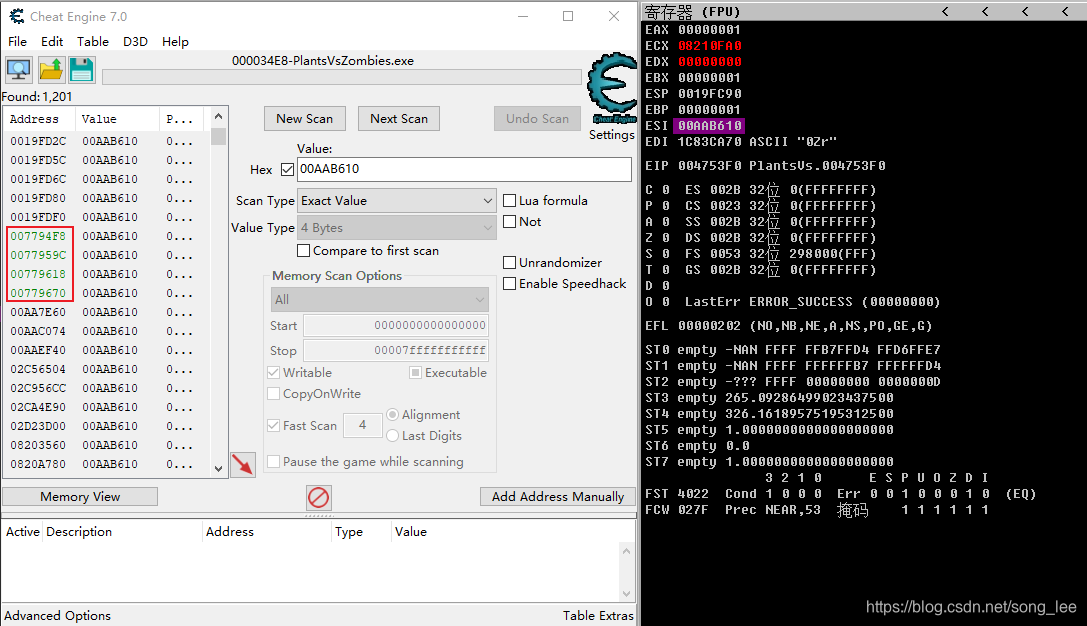Click the Address column header in results

[34, 119]
